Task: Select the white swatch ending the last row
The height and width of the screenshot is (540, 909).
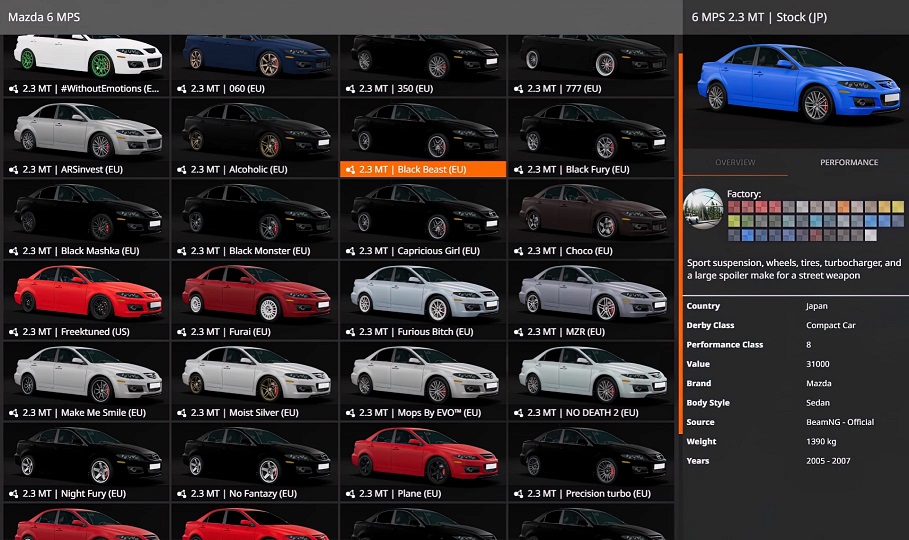Action: click(870, 236)
